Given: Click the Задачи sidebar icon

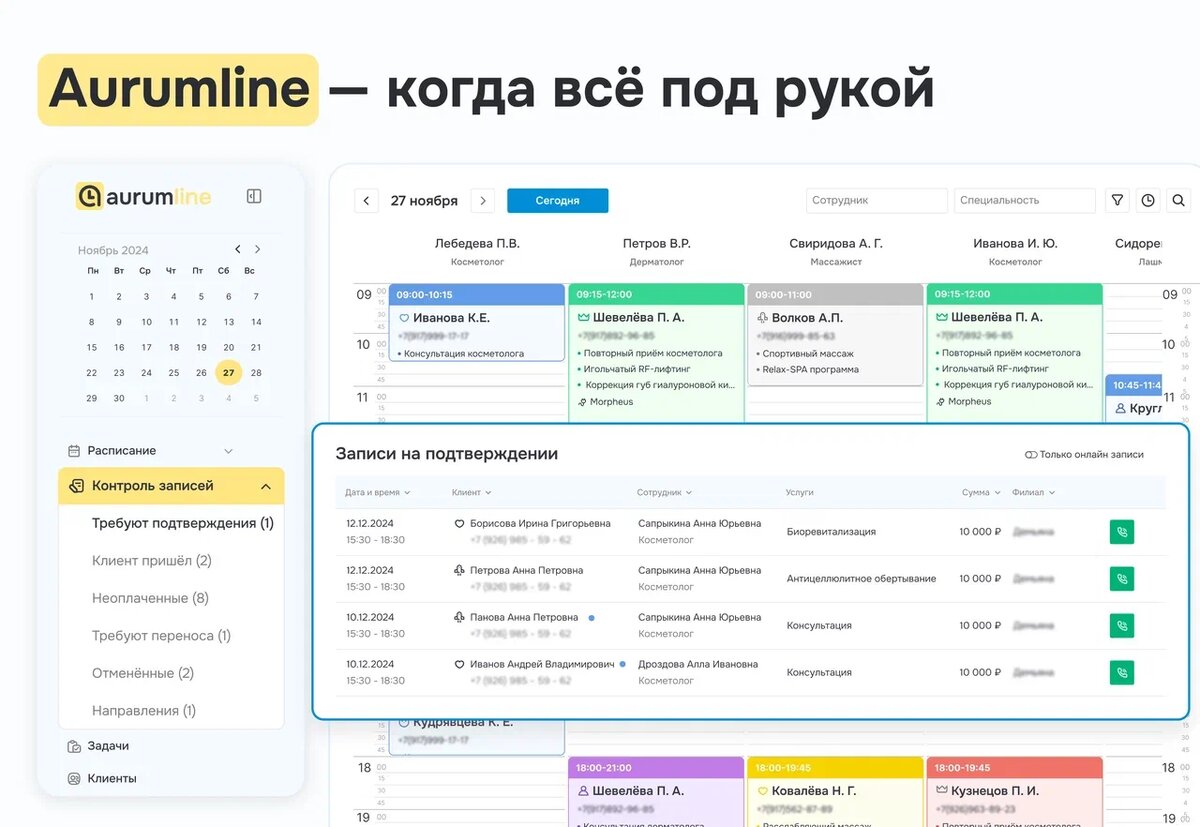Looking at the screenshot, I should (73, 746).
